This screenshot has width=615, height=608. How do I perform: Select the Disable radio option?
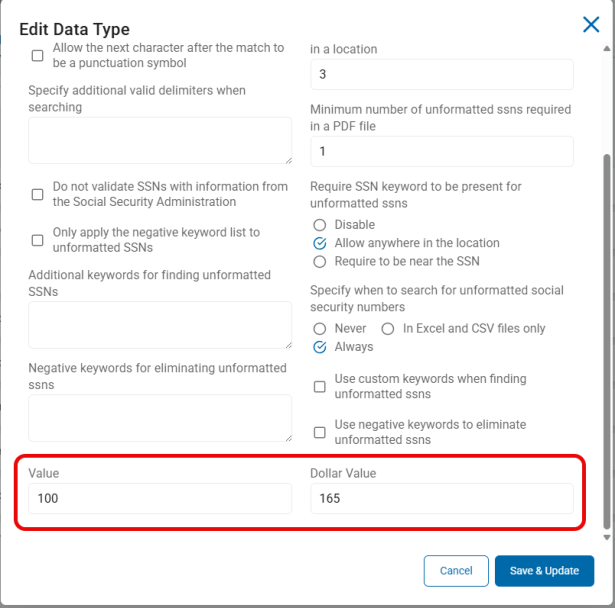(x=320, y=225)
